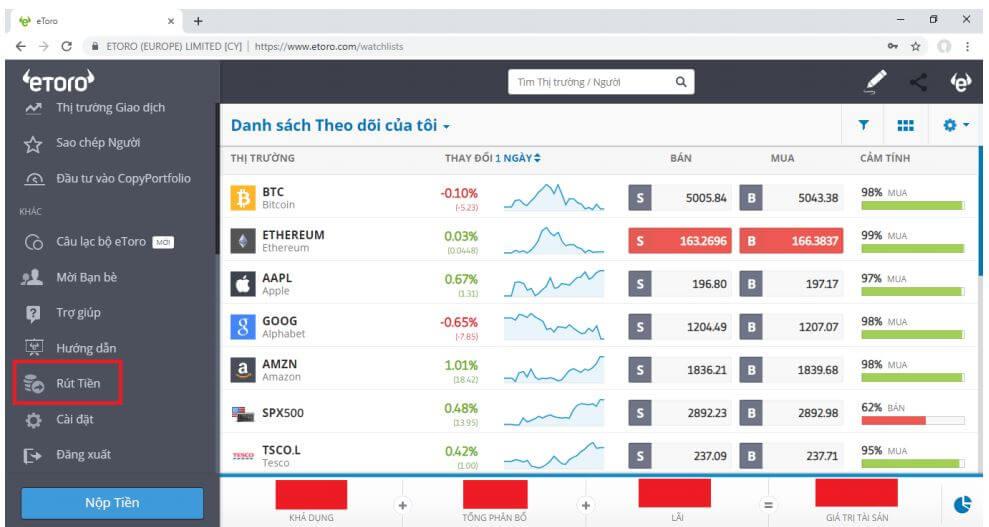Click the eToro bull icon top right
The image size is (989, 527).
[x=961, y=82]
